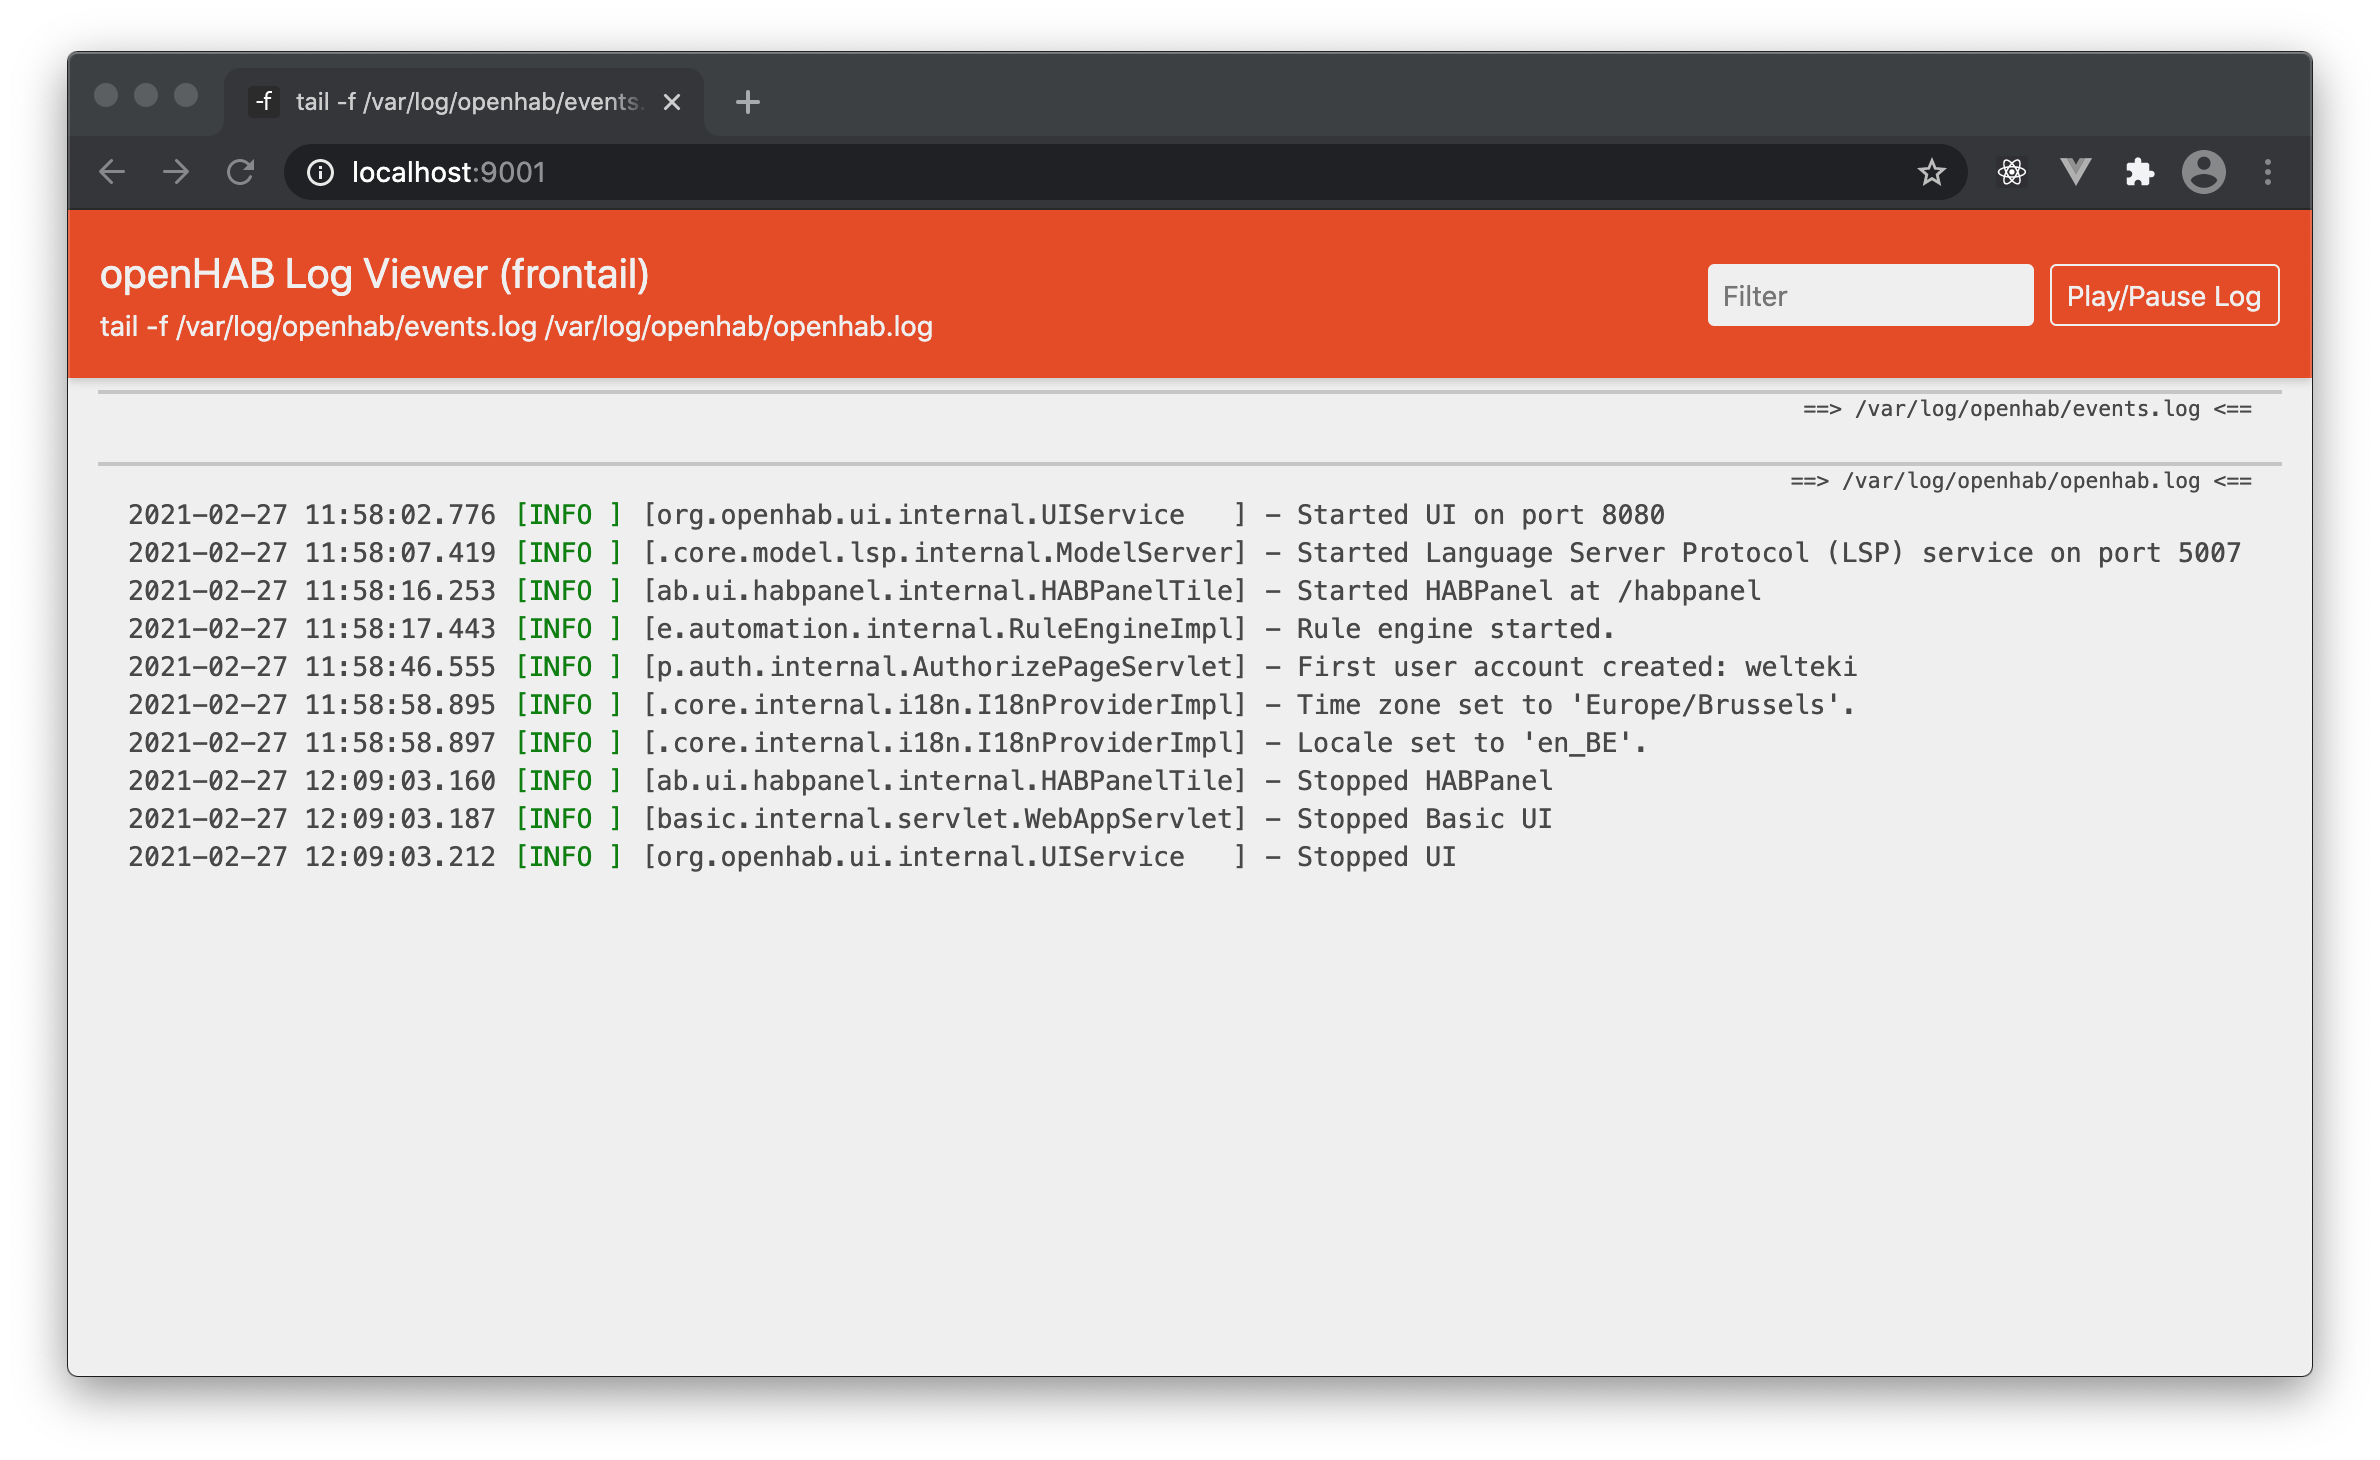The image size is (2380, 1460).
Task: Open a new browser tab
Action: 747,102
